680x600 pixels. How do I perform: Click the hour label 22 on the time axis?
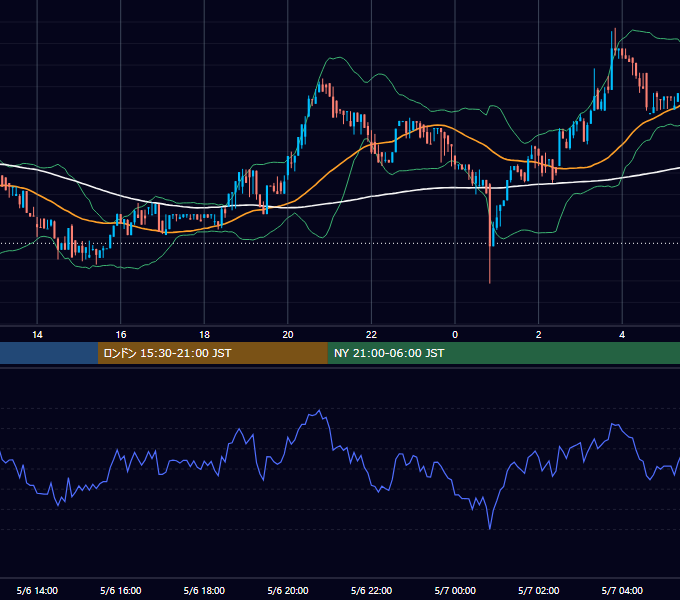click(371, 335)
